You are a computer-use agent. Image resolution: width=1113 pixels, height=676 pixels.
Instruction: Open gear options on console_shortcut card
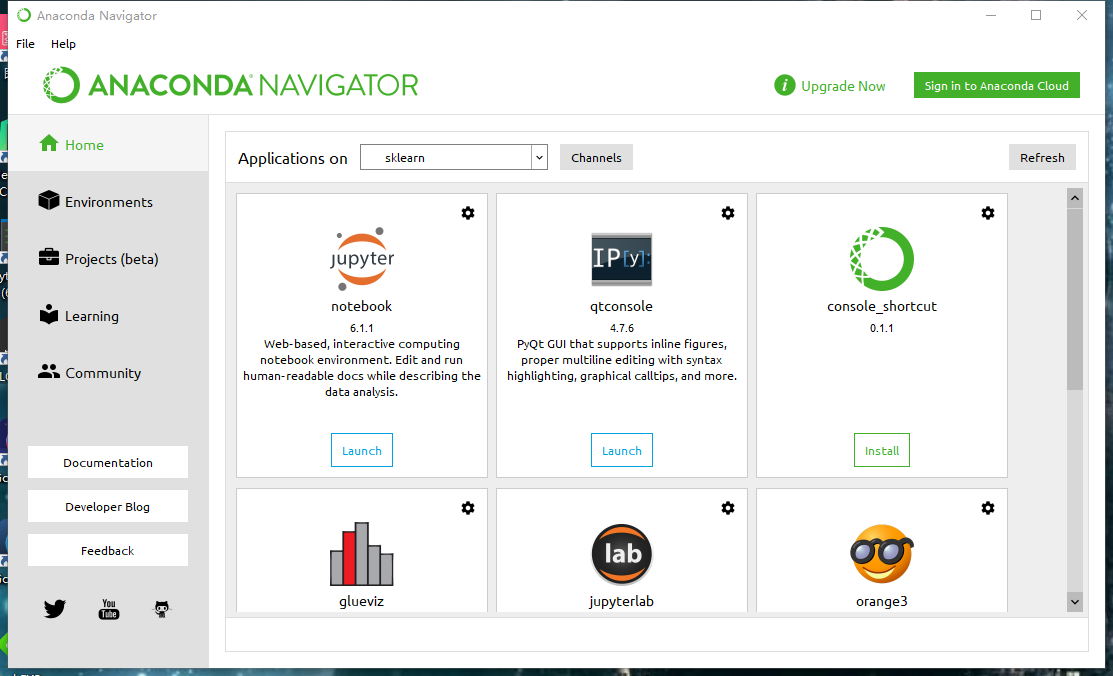pyautogui.click(x=987, y=213)
